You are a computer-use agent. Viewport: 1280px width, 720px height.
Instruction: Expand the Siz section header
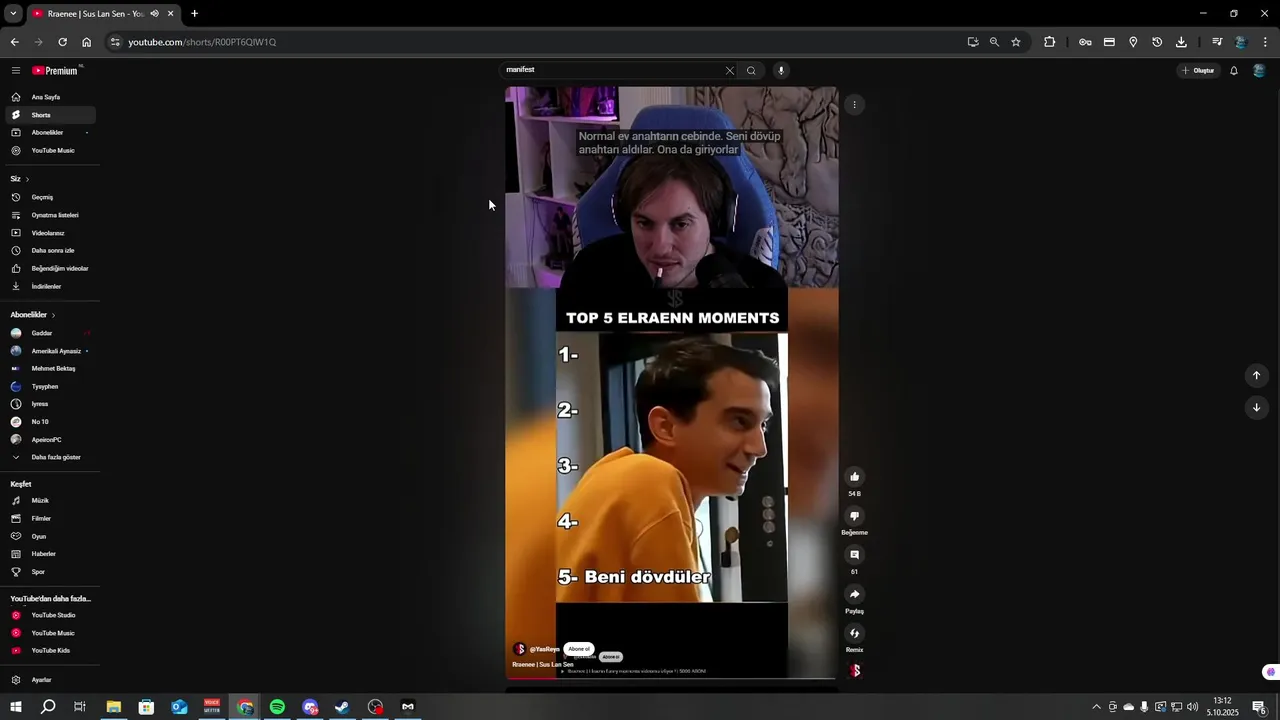[x=20, y=179]
